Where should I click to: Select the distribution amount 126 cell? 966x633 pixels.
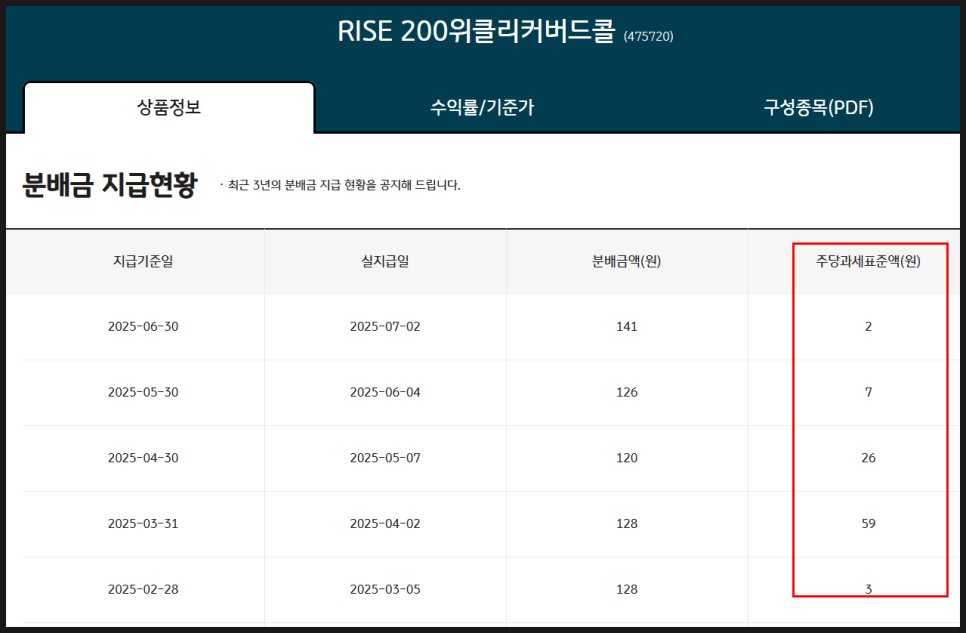(627, 392)
